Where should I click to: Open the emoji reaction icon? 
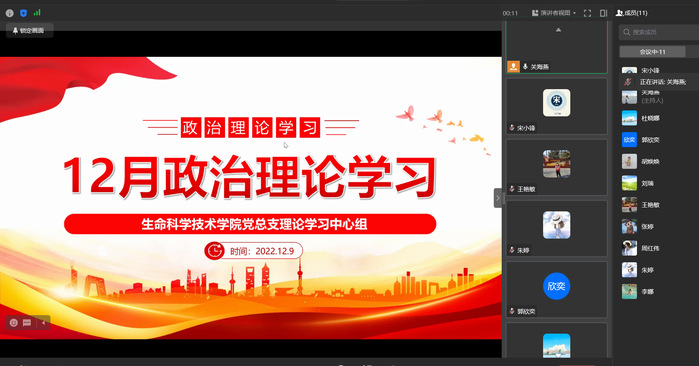pos(14,322)
